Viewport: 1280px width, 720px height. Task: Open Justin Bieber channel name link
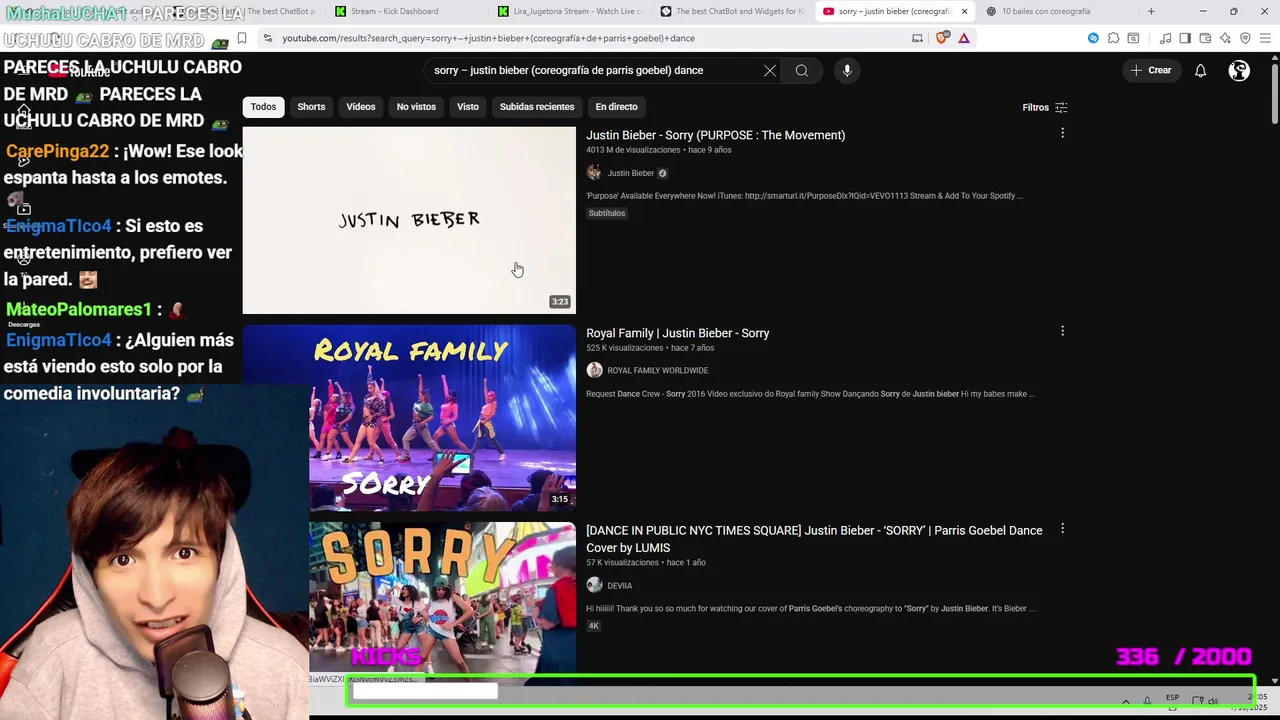631,173
